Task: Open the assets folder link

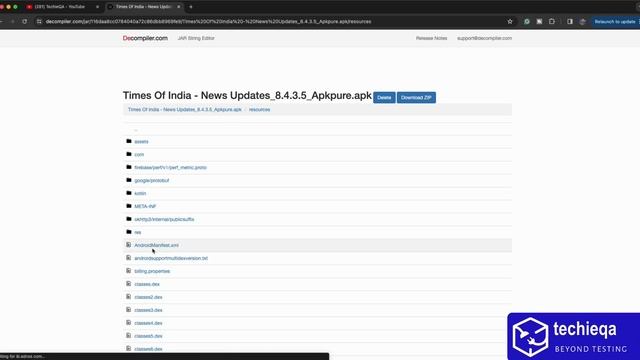Action: click(141, 142)
